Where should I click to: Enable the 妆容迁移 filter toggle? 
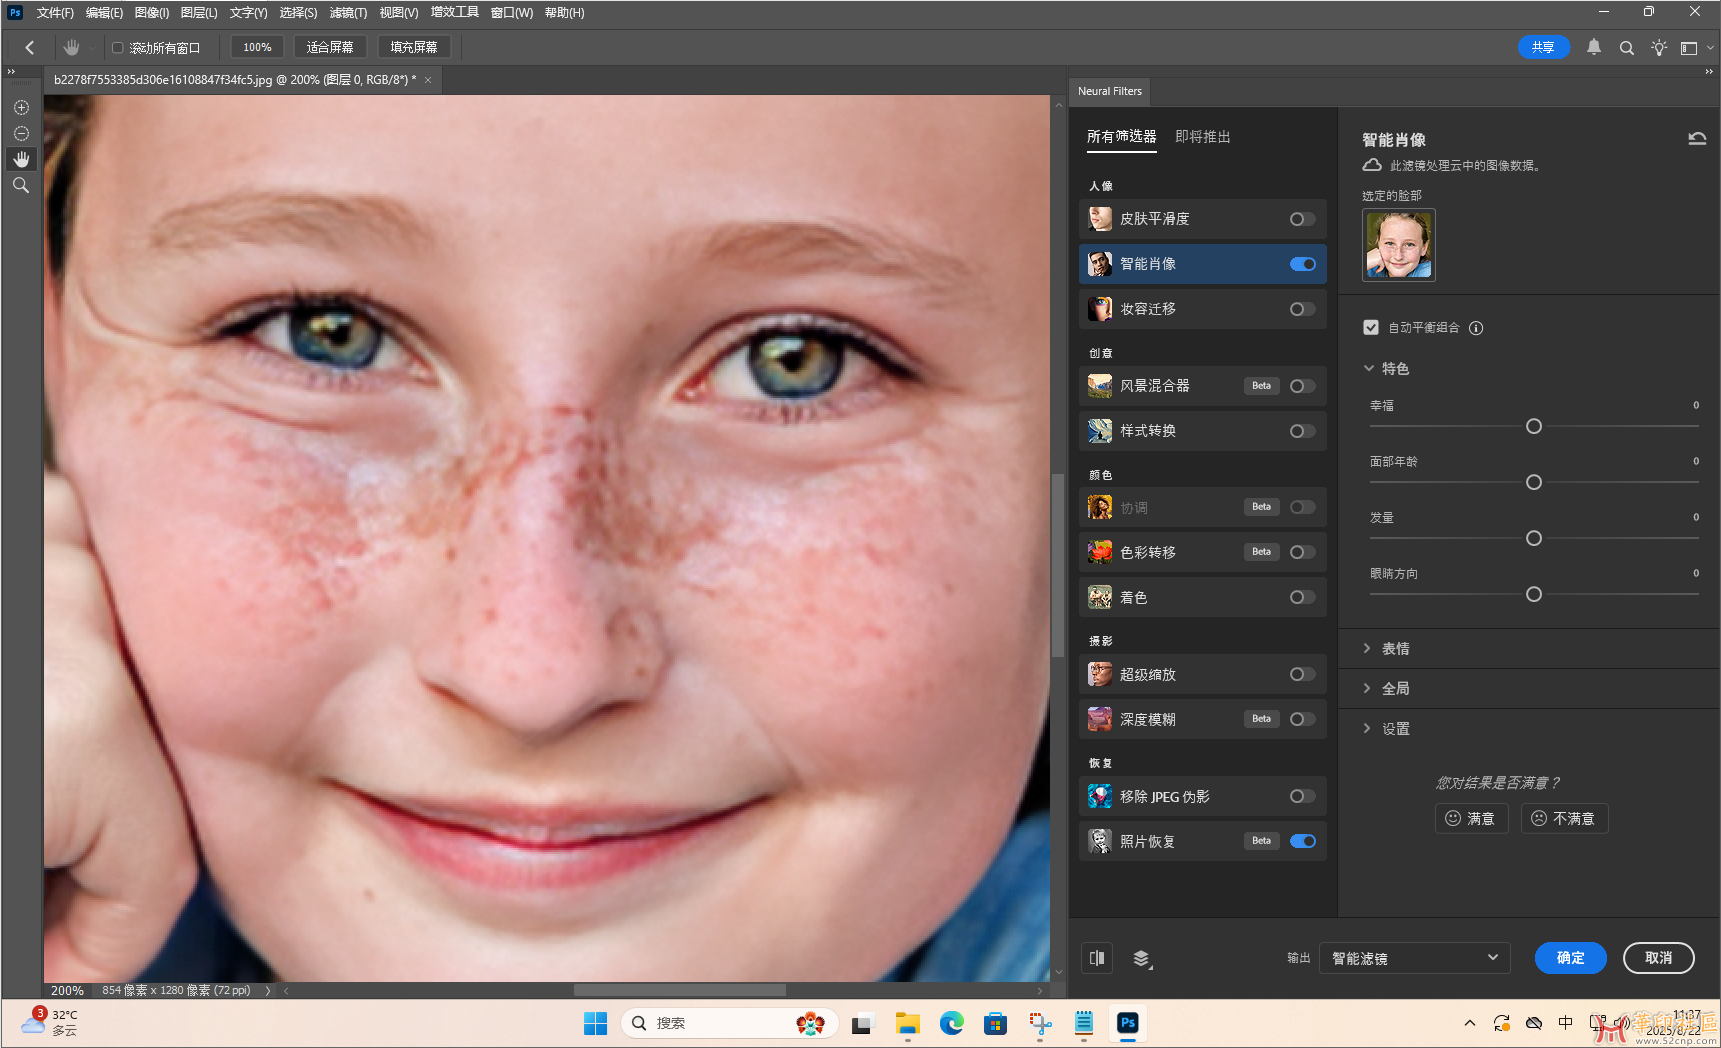tap(1302, 309)
